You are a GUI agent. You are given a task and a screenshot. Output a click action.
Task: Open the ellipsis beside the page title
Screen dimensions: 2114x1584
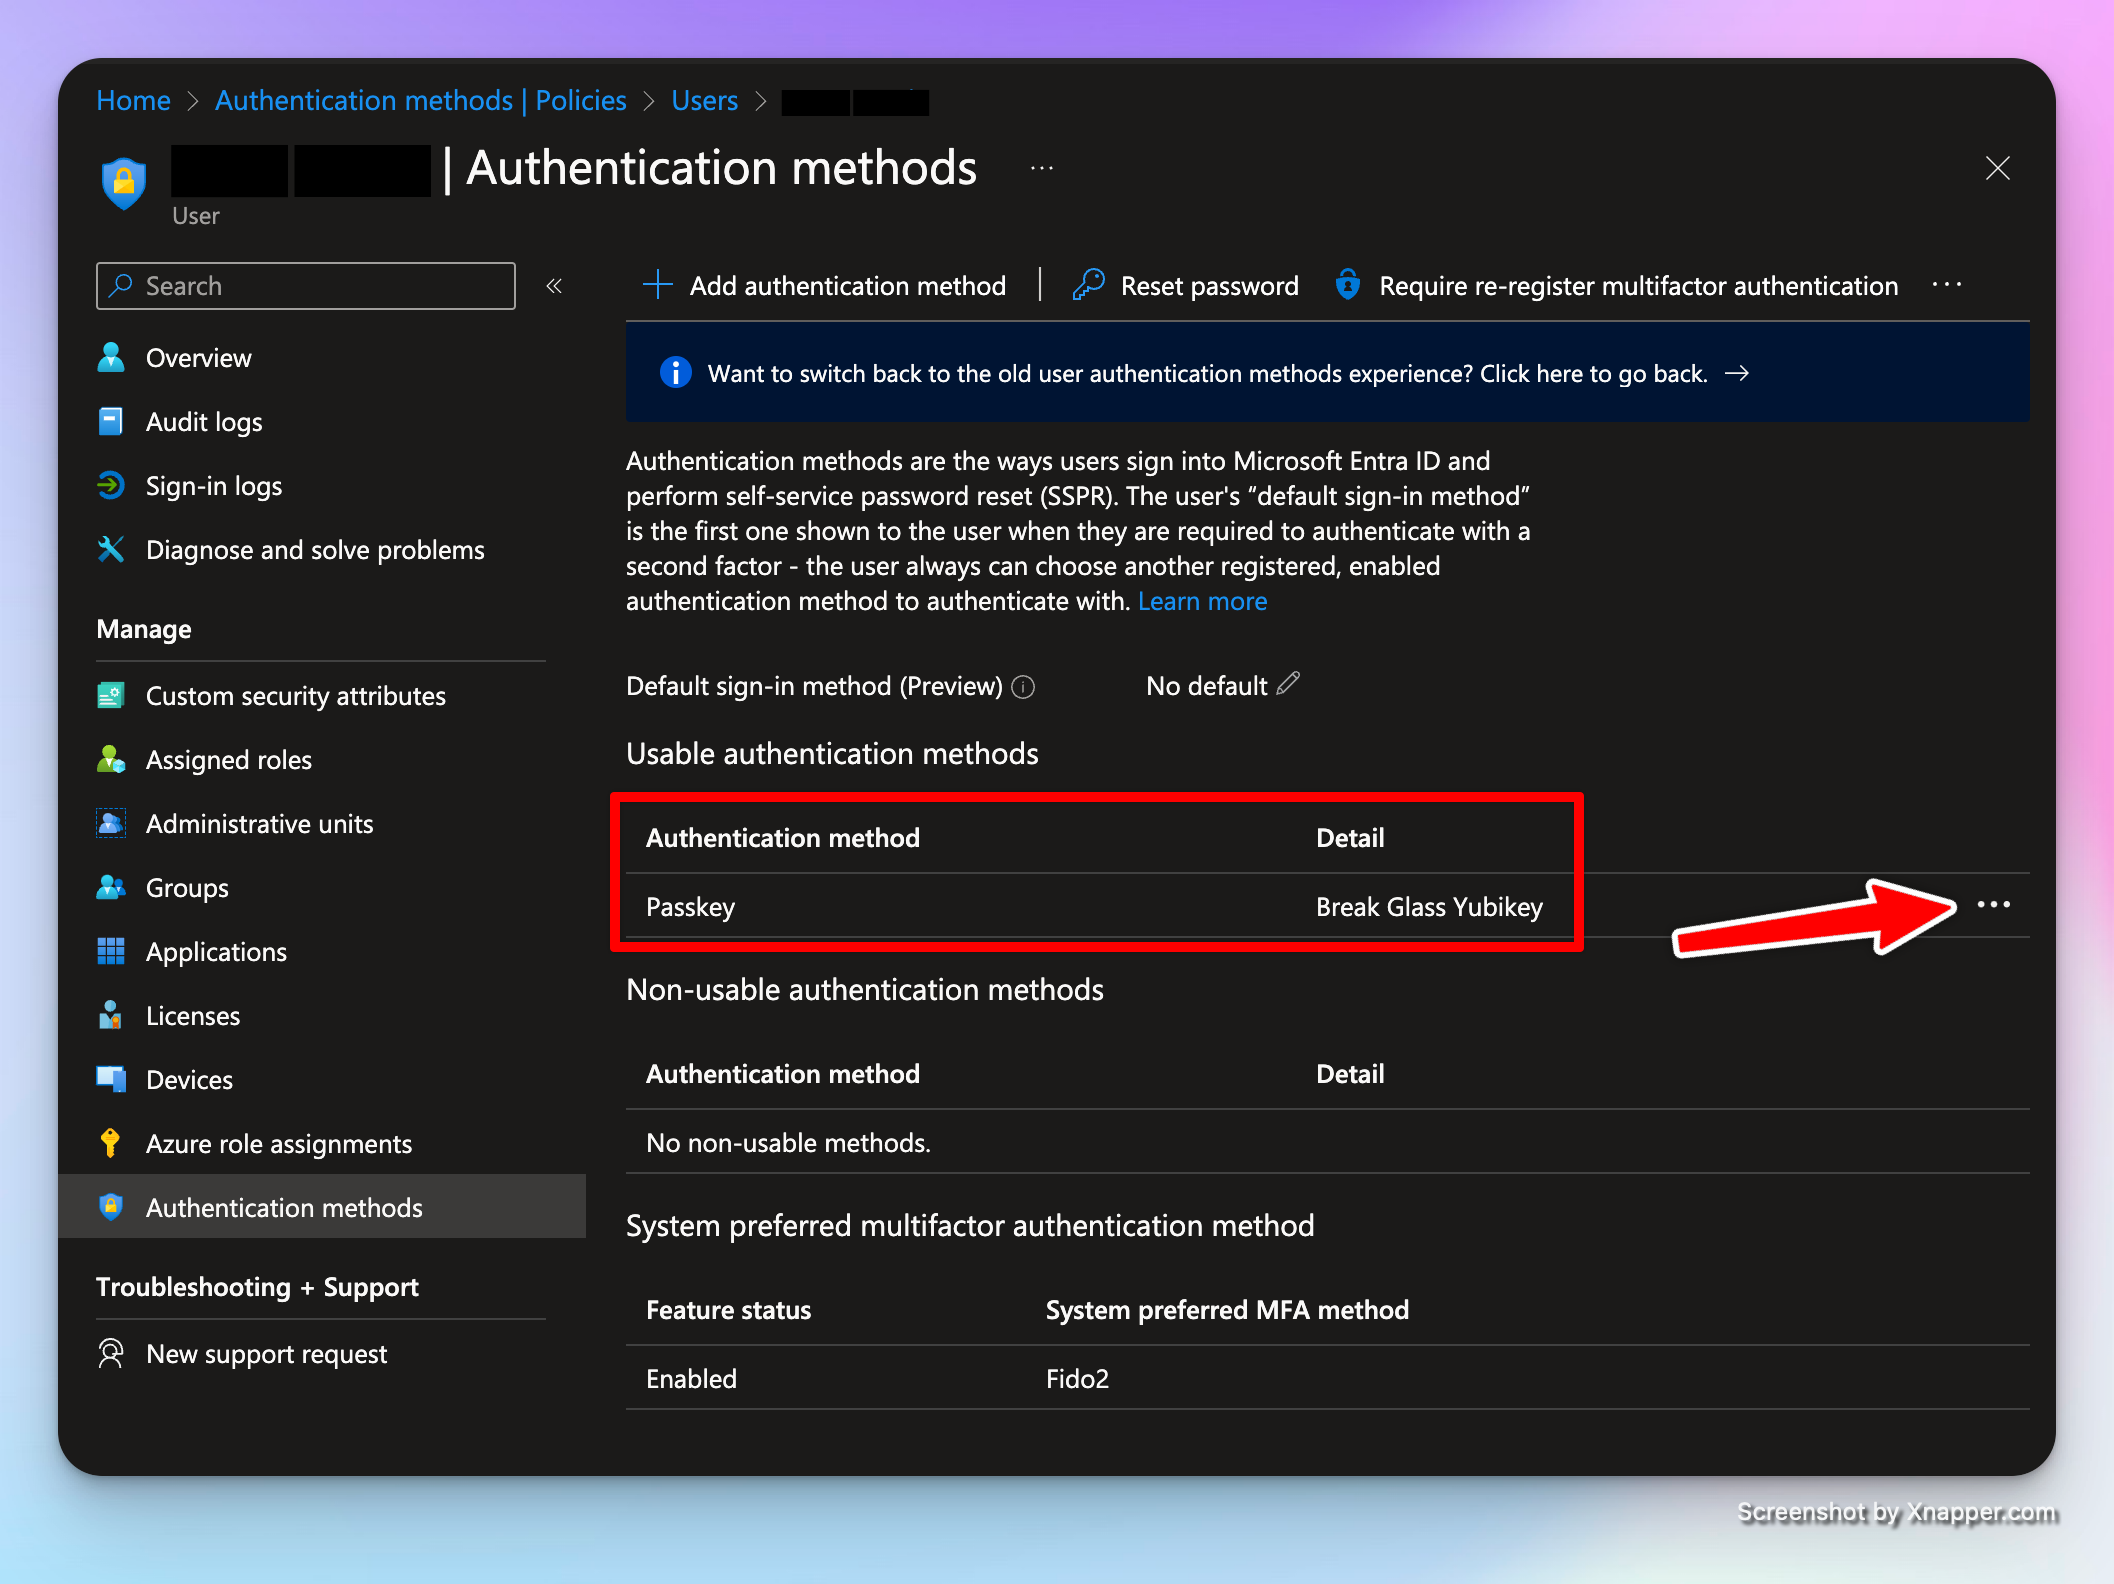tap(1041, 168)
